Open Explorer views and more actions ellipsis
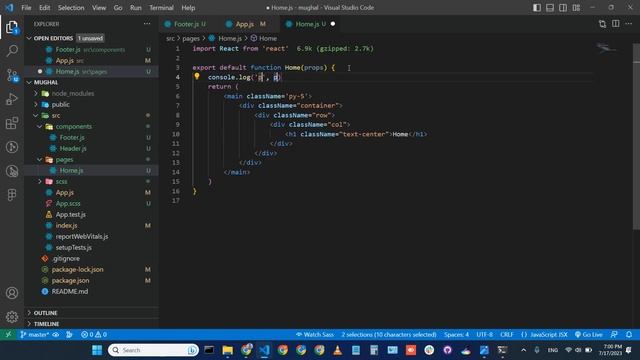The height and width of the screenshot is (360, 640). (x=147, y=24)
